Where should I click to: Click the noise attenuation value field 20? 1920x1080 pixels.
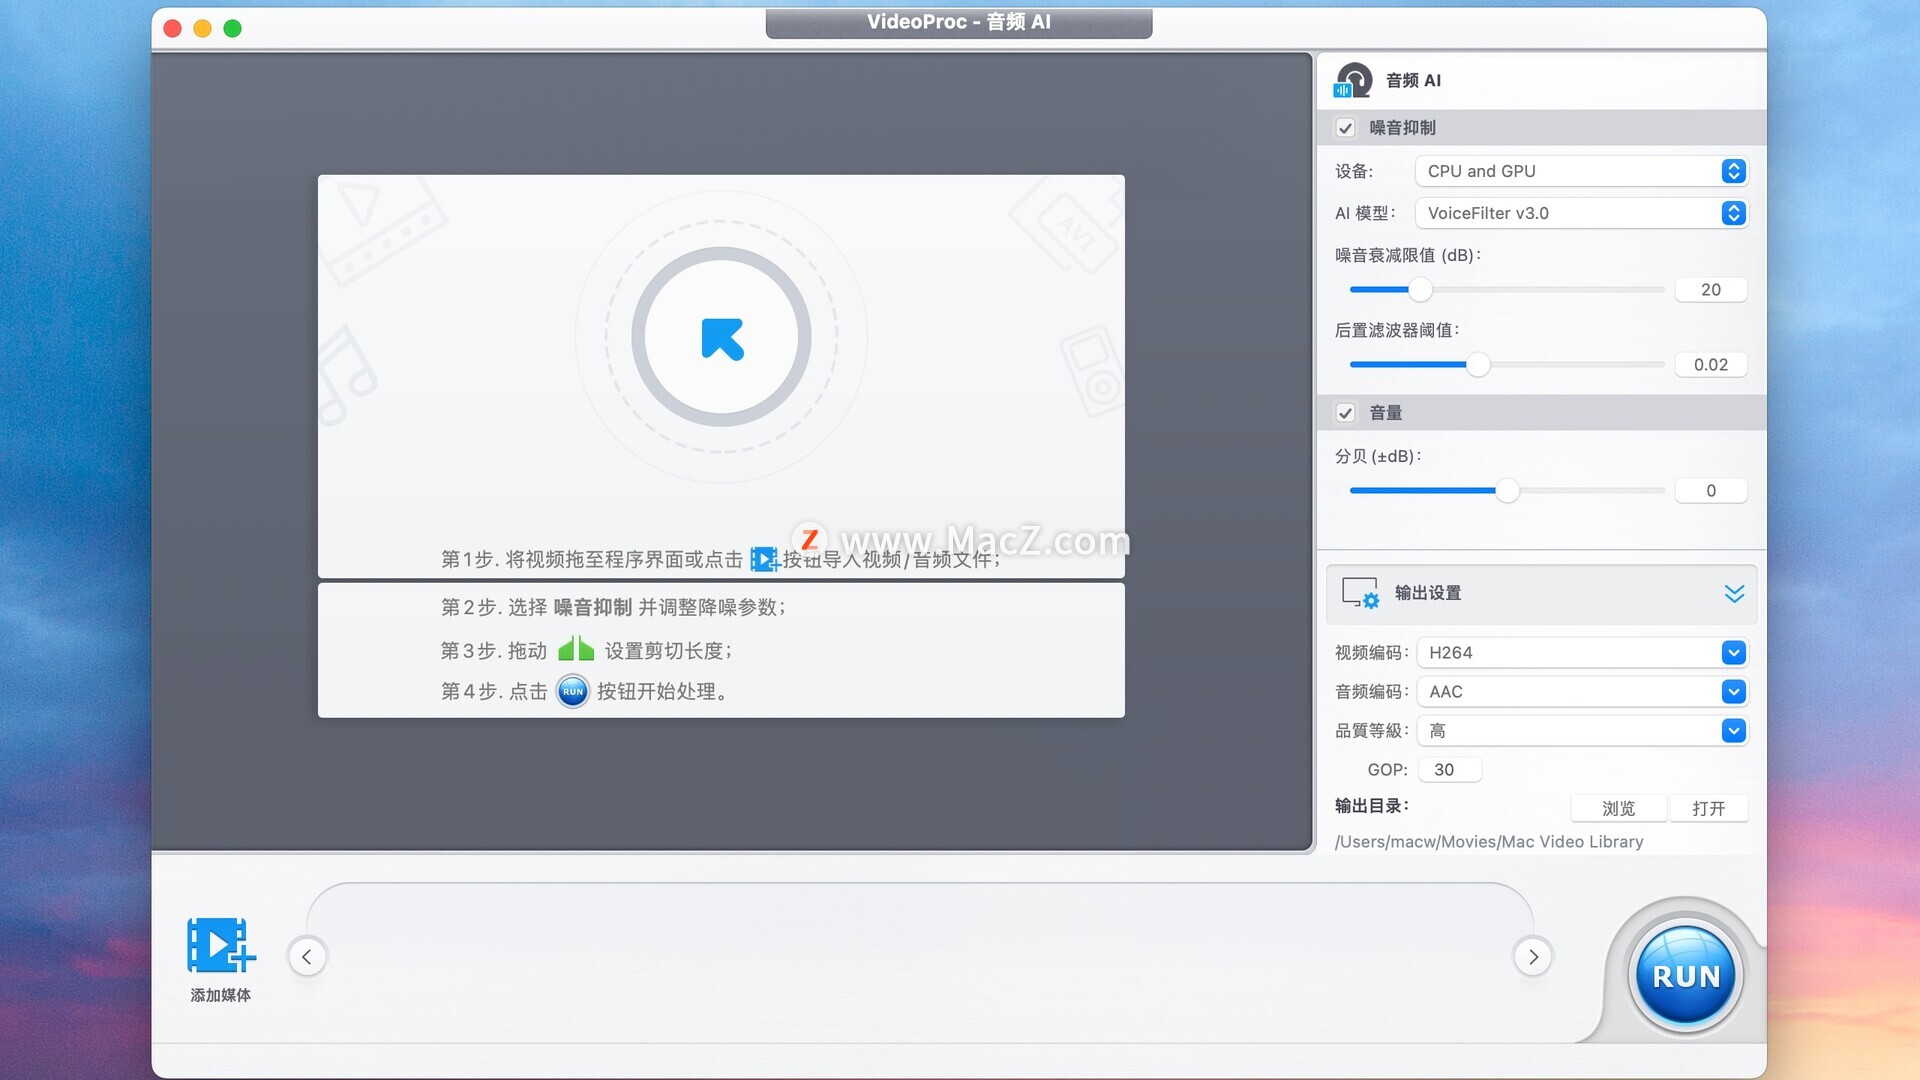[x=1711, y=290]
